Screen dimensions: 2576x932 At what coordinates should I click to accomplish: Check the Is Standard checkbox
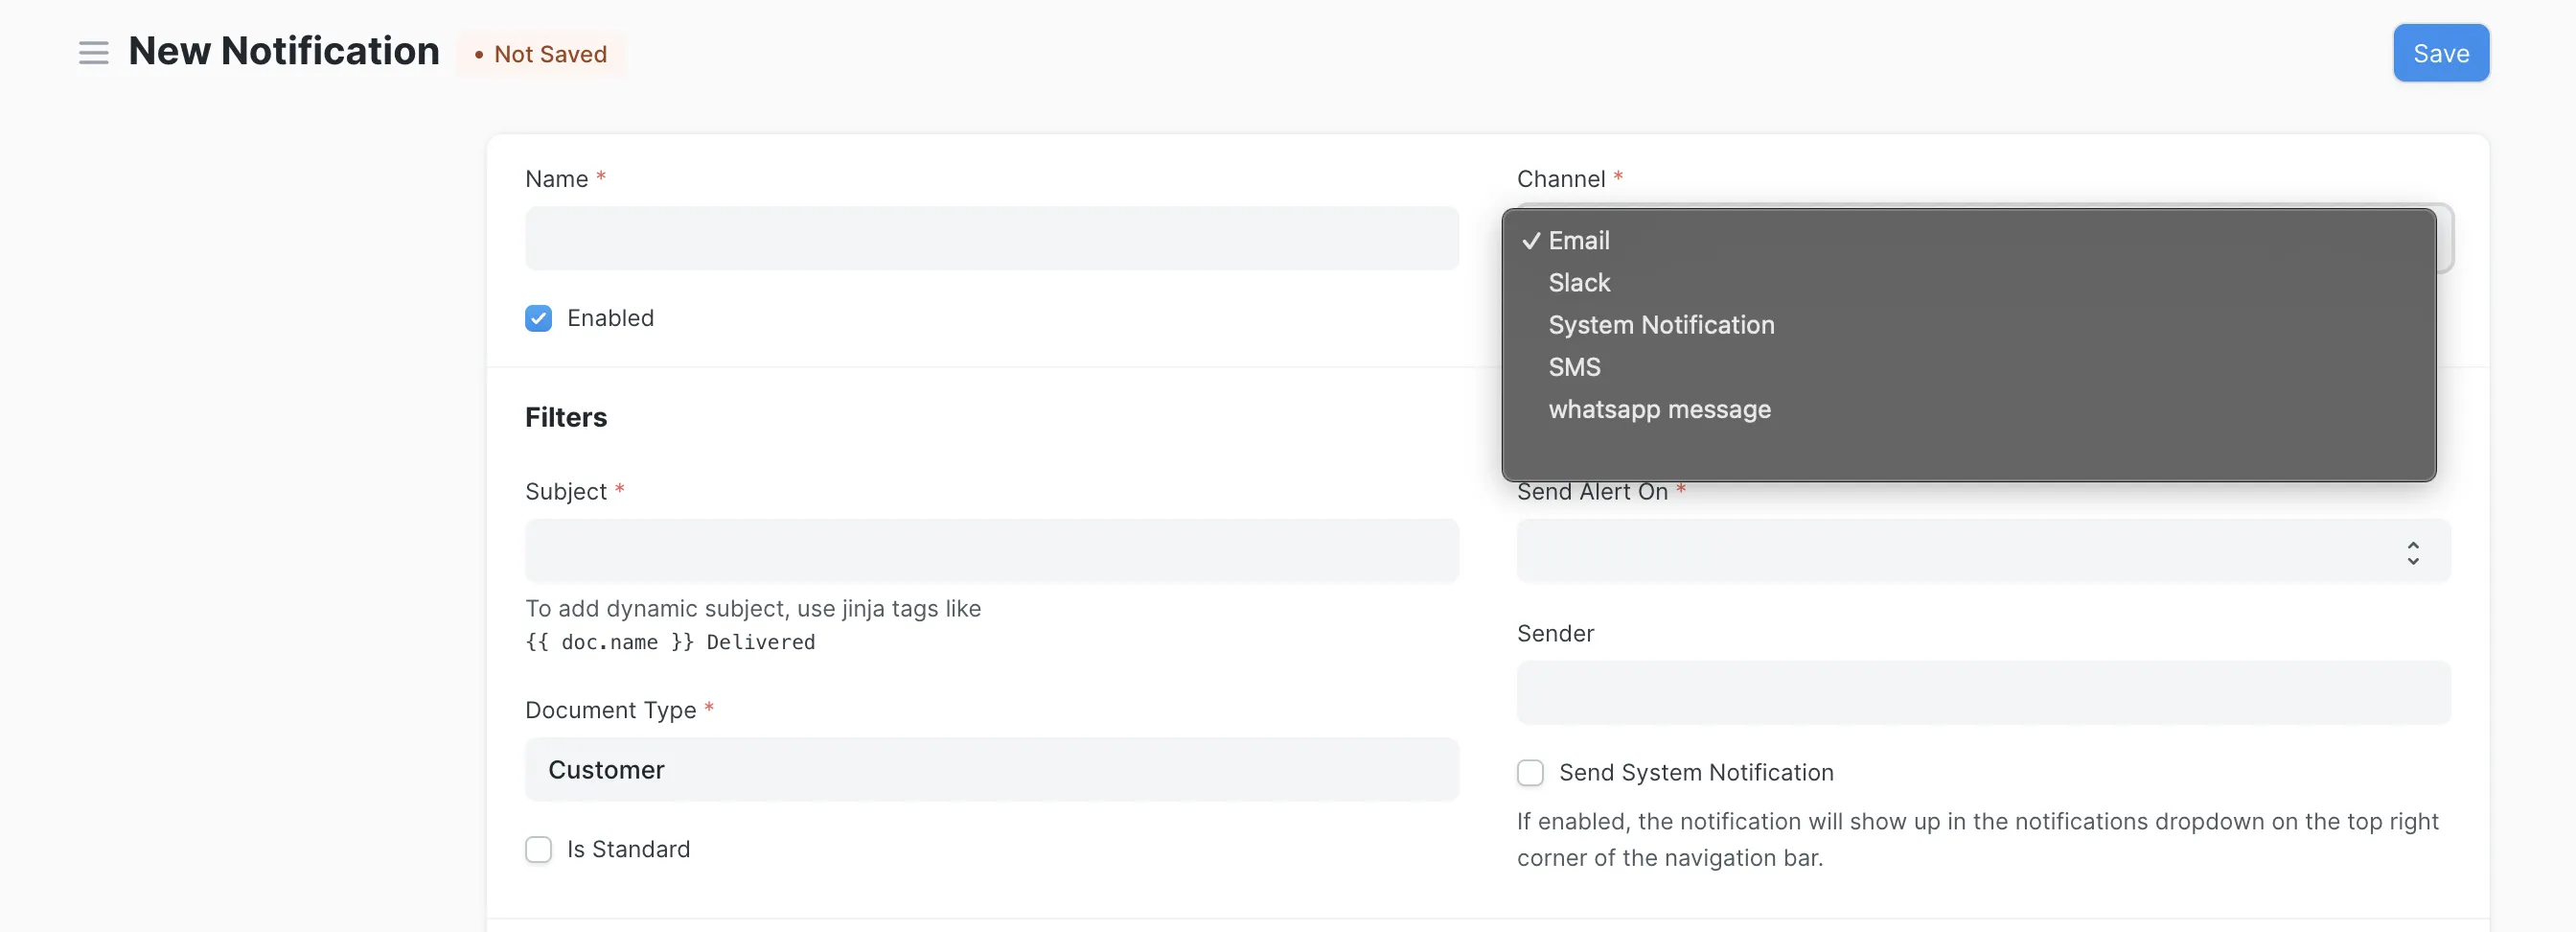point(538,849)
